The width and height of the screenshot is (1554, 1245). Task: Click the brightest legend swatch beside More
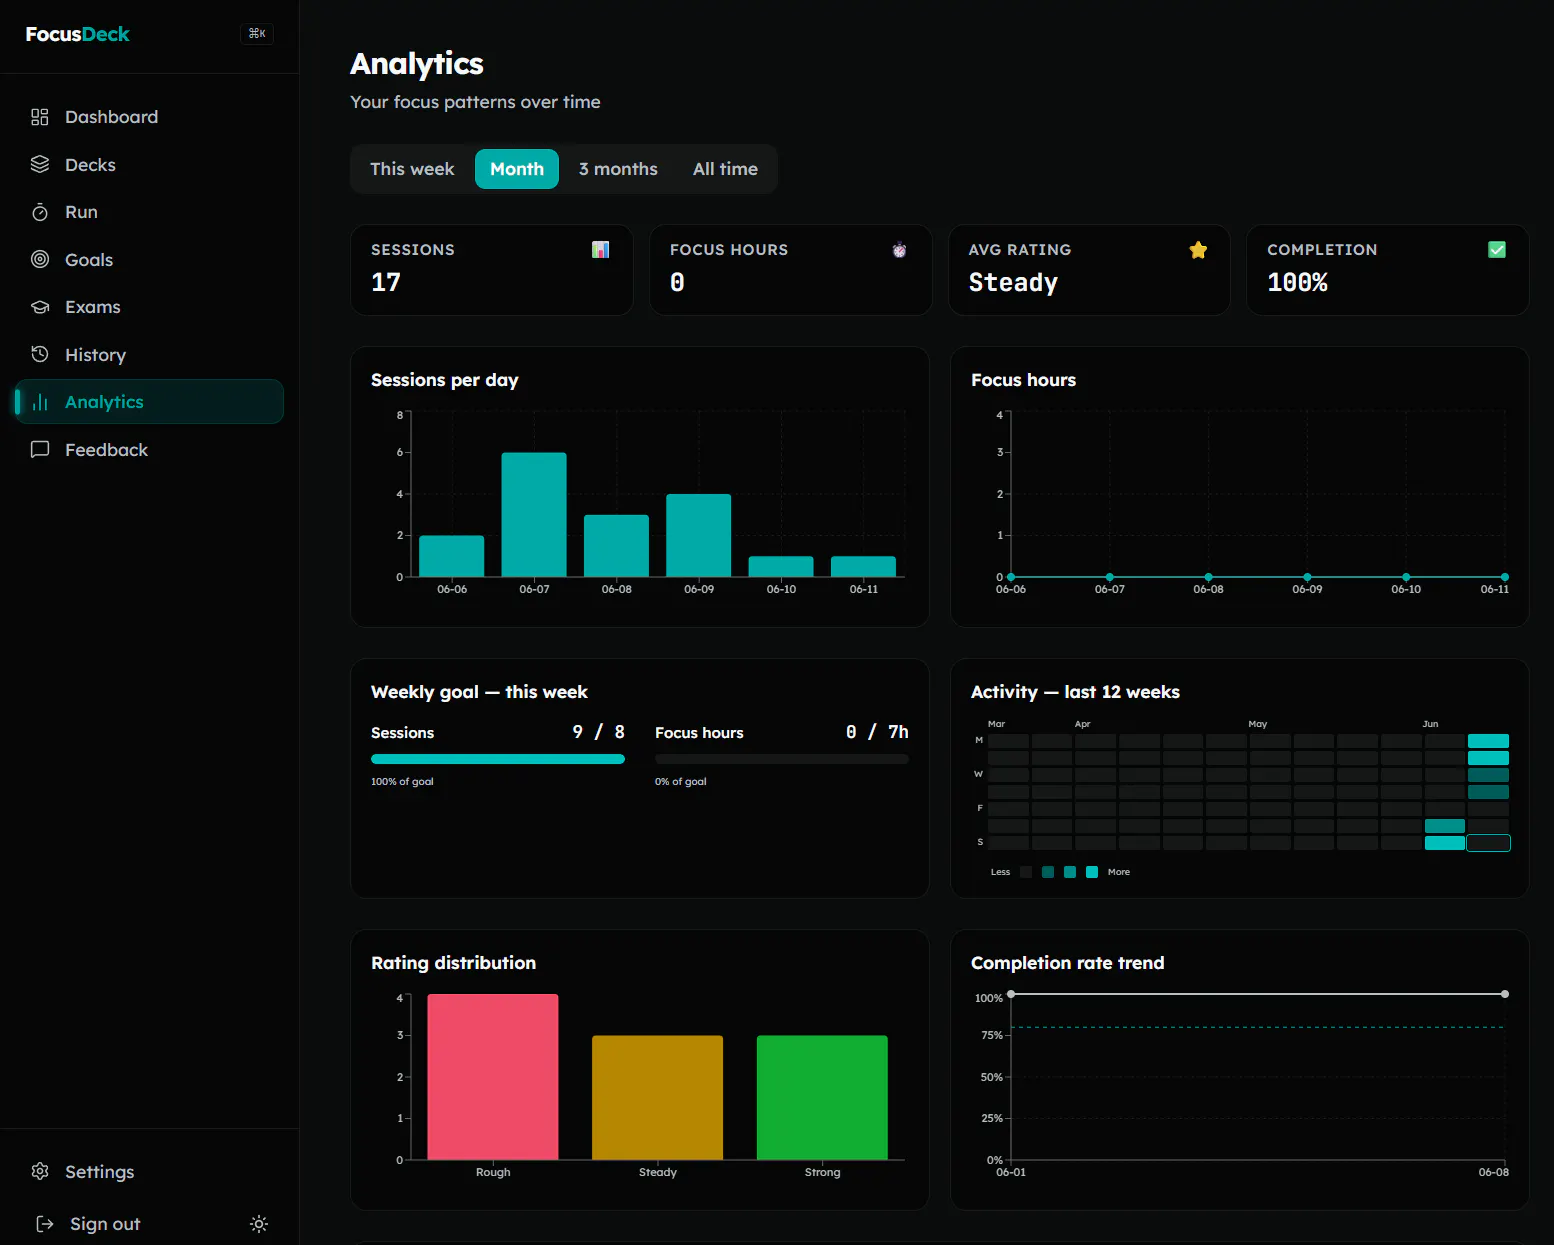coord(1092,872)
